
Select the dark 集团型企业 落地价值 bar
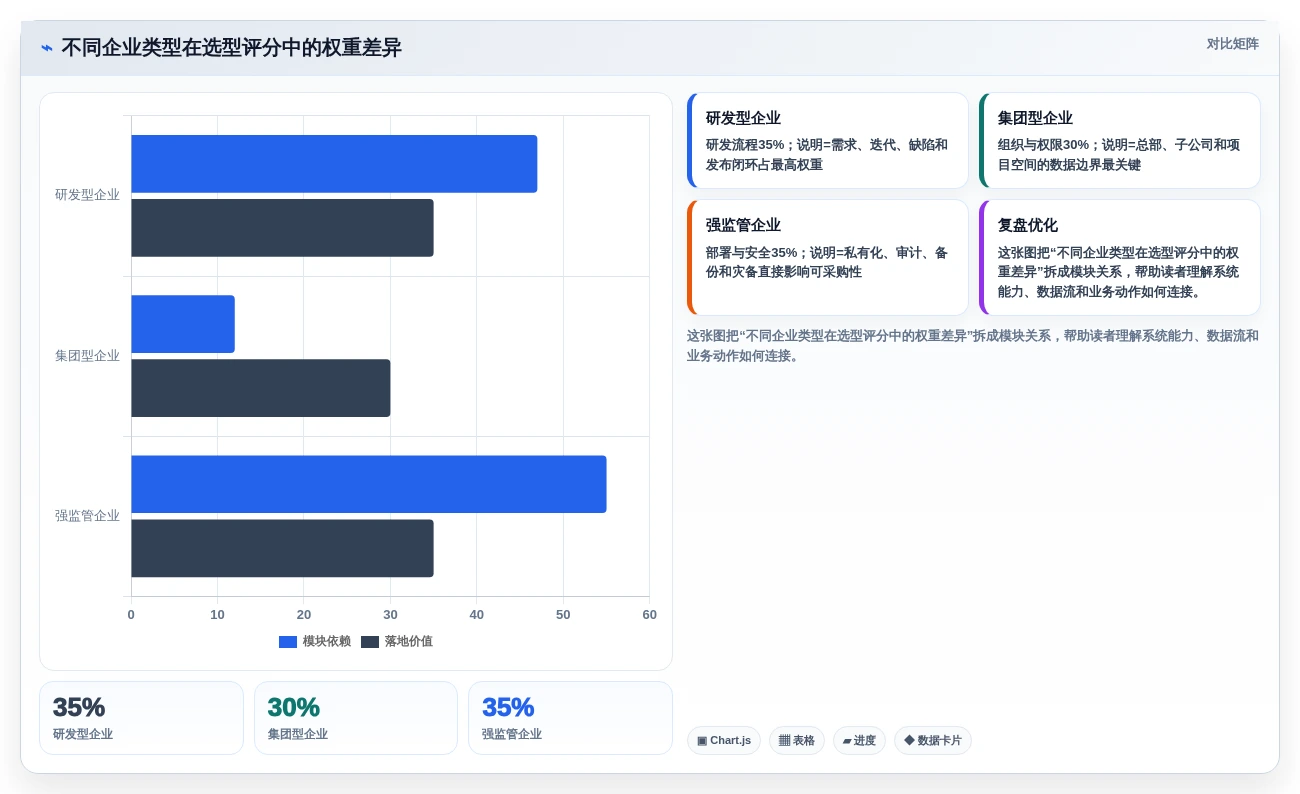click(x=261, y=388)
